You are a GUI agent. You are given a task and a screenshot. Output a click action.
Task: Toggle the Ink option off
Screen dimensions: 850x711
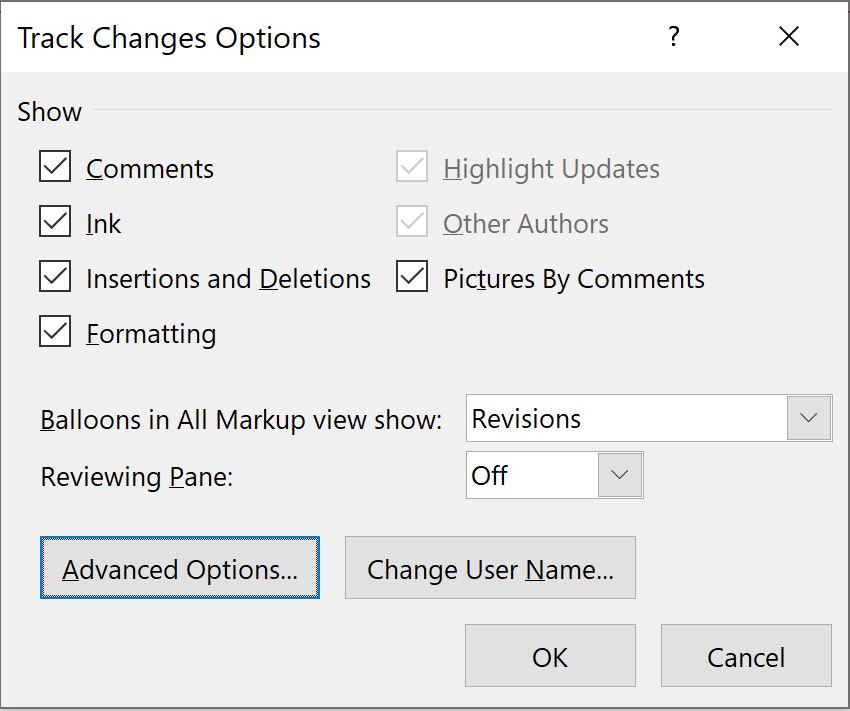pos(57,222)
